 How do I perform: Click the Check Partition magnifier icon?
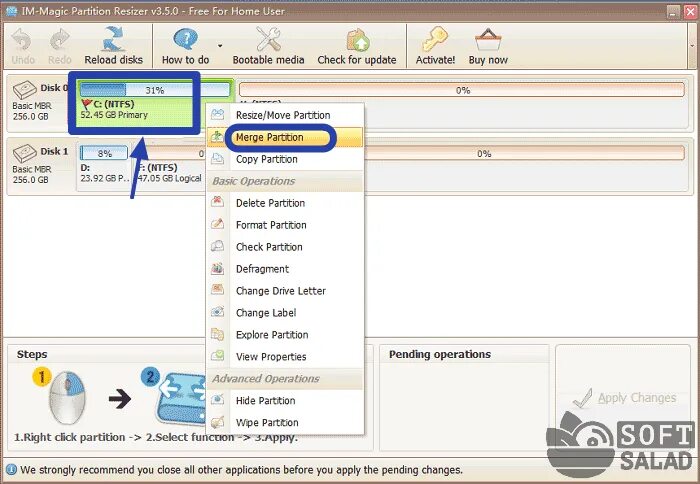pos(217,246)
